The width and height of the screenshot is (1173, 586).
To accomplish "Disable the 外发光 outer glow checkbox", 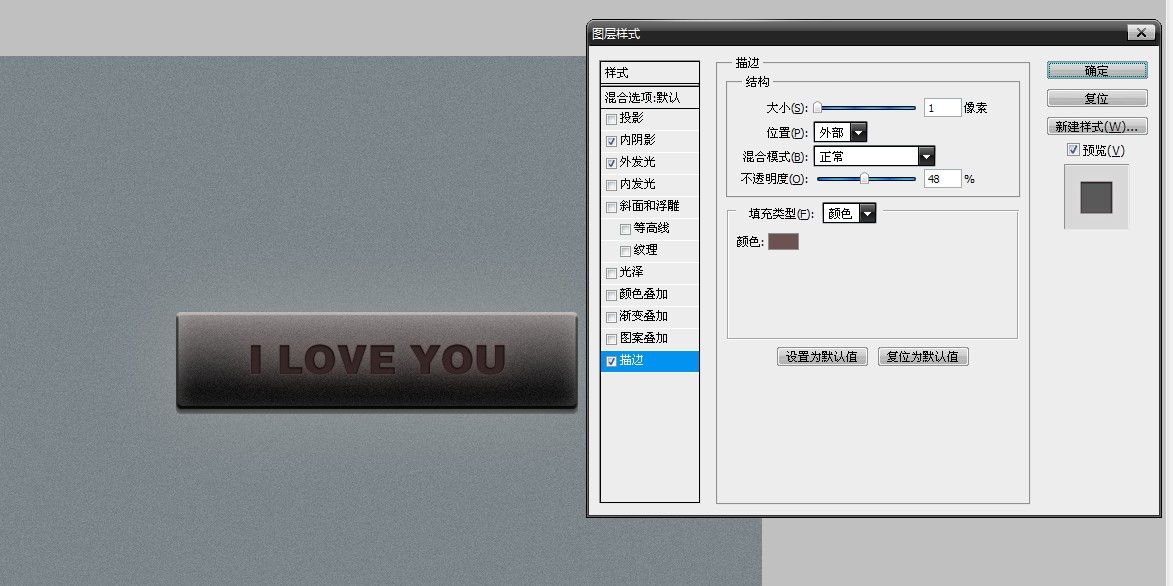I will pyautogui.click(x=612, y=163).
